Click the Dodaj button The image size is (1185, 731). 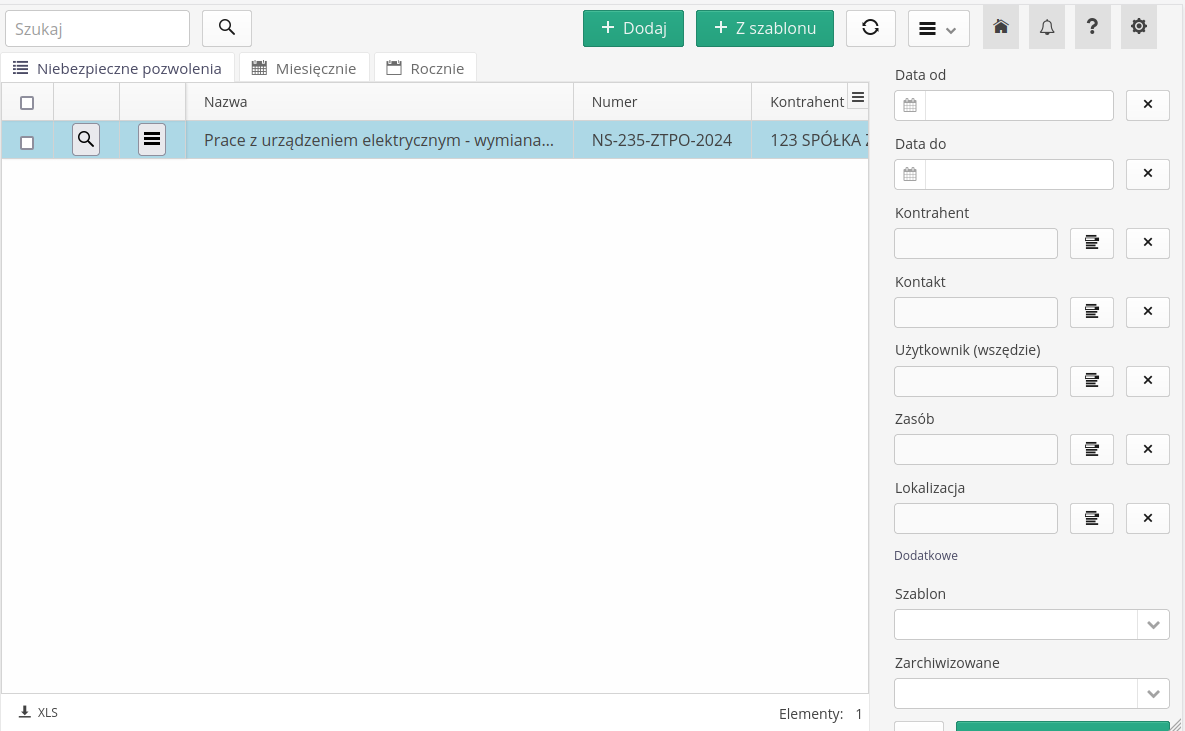(x=633, y=28)
